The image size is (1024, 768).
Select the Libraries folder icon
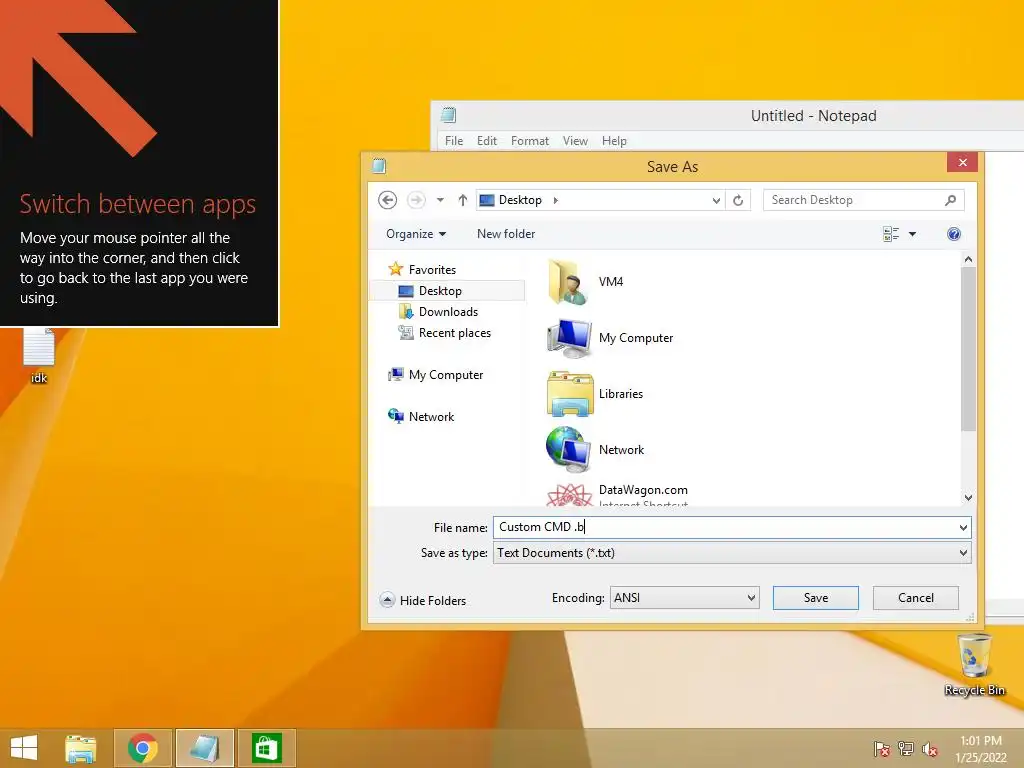(x=569, y=393)
